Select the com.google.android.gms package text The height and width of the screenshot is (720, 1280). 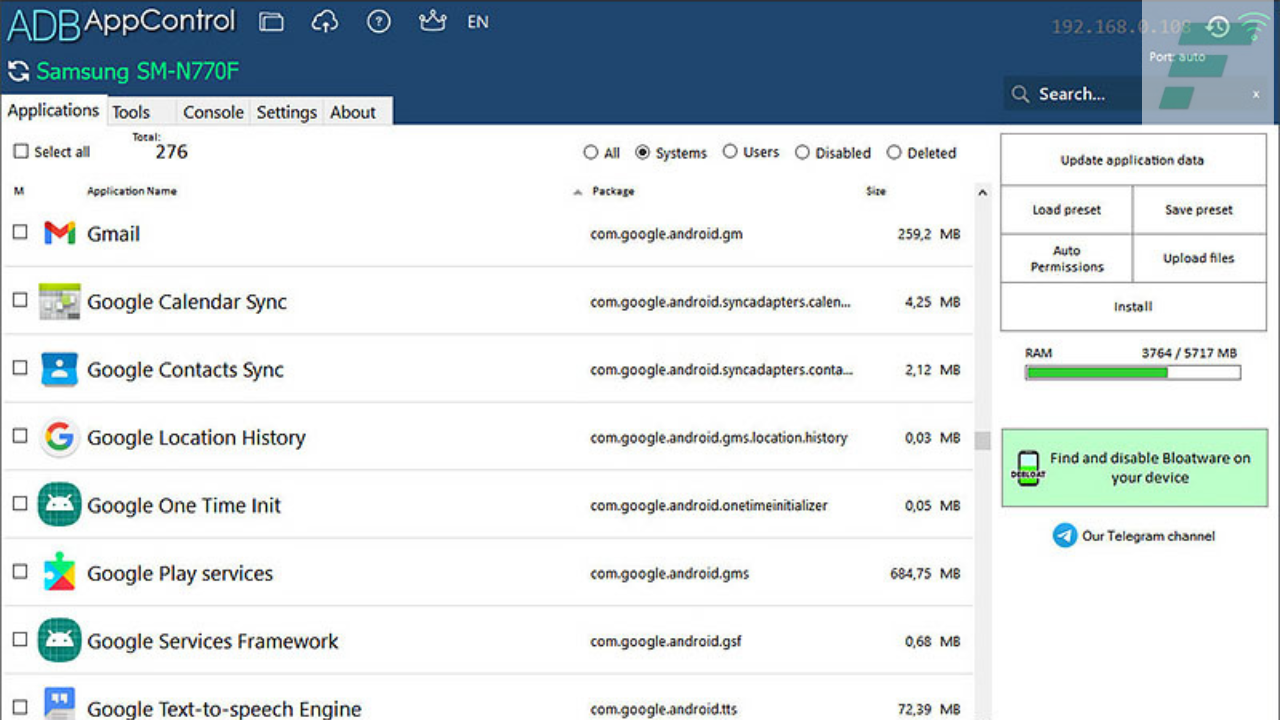669,574
